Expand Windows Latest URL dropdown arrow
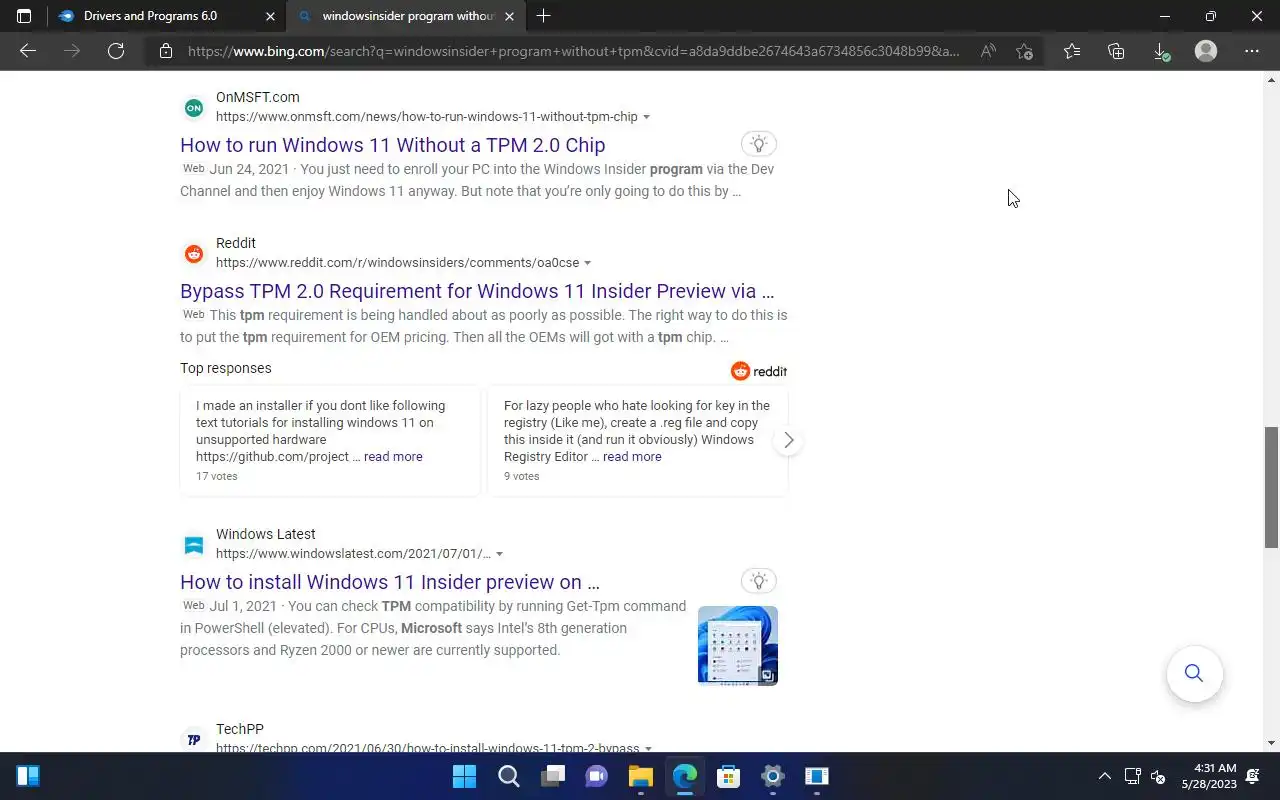This screenshot has width=1280, height=800. coord(499,554)
